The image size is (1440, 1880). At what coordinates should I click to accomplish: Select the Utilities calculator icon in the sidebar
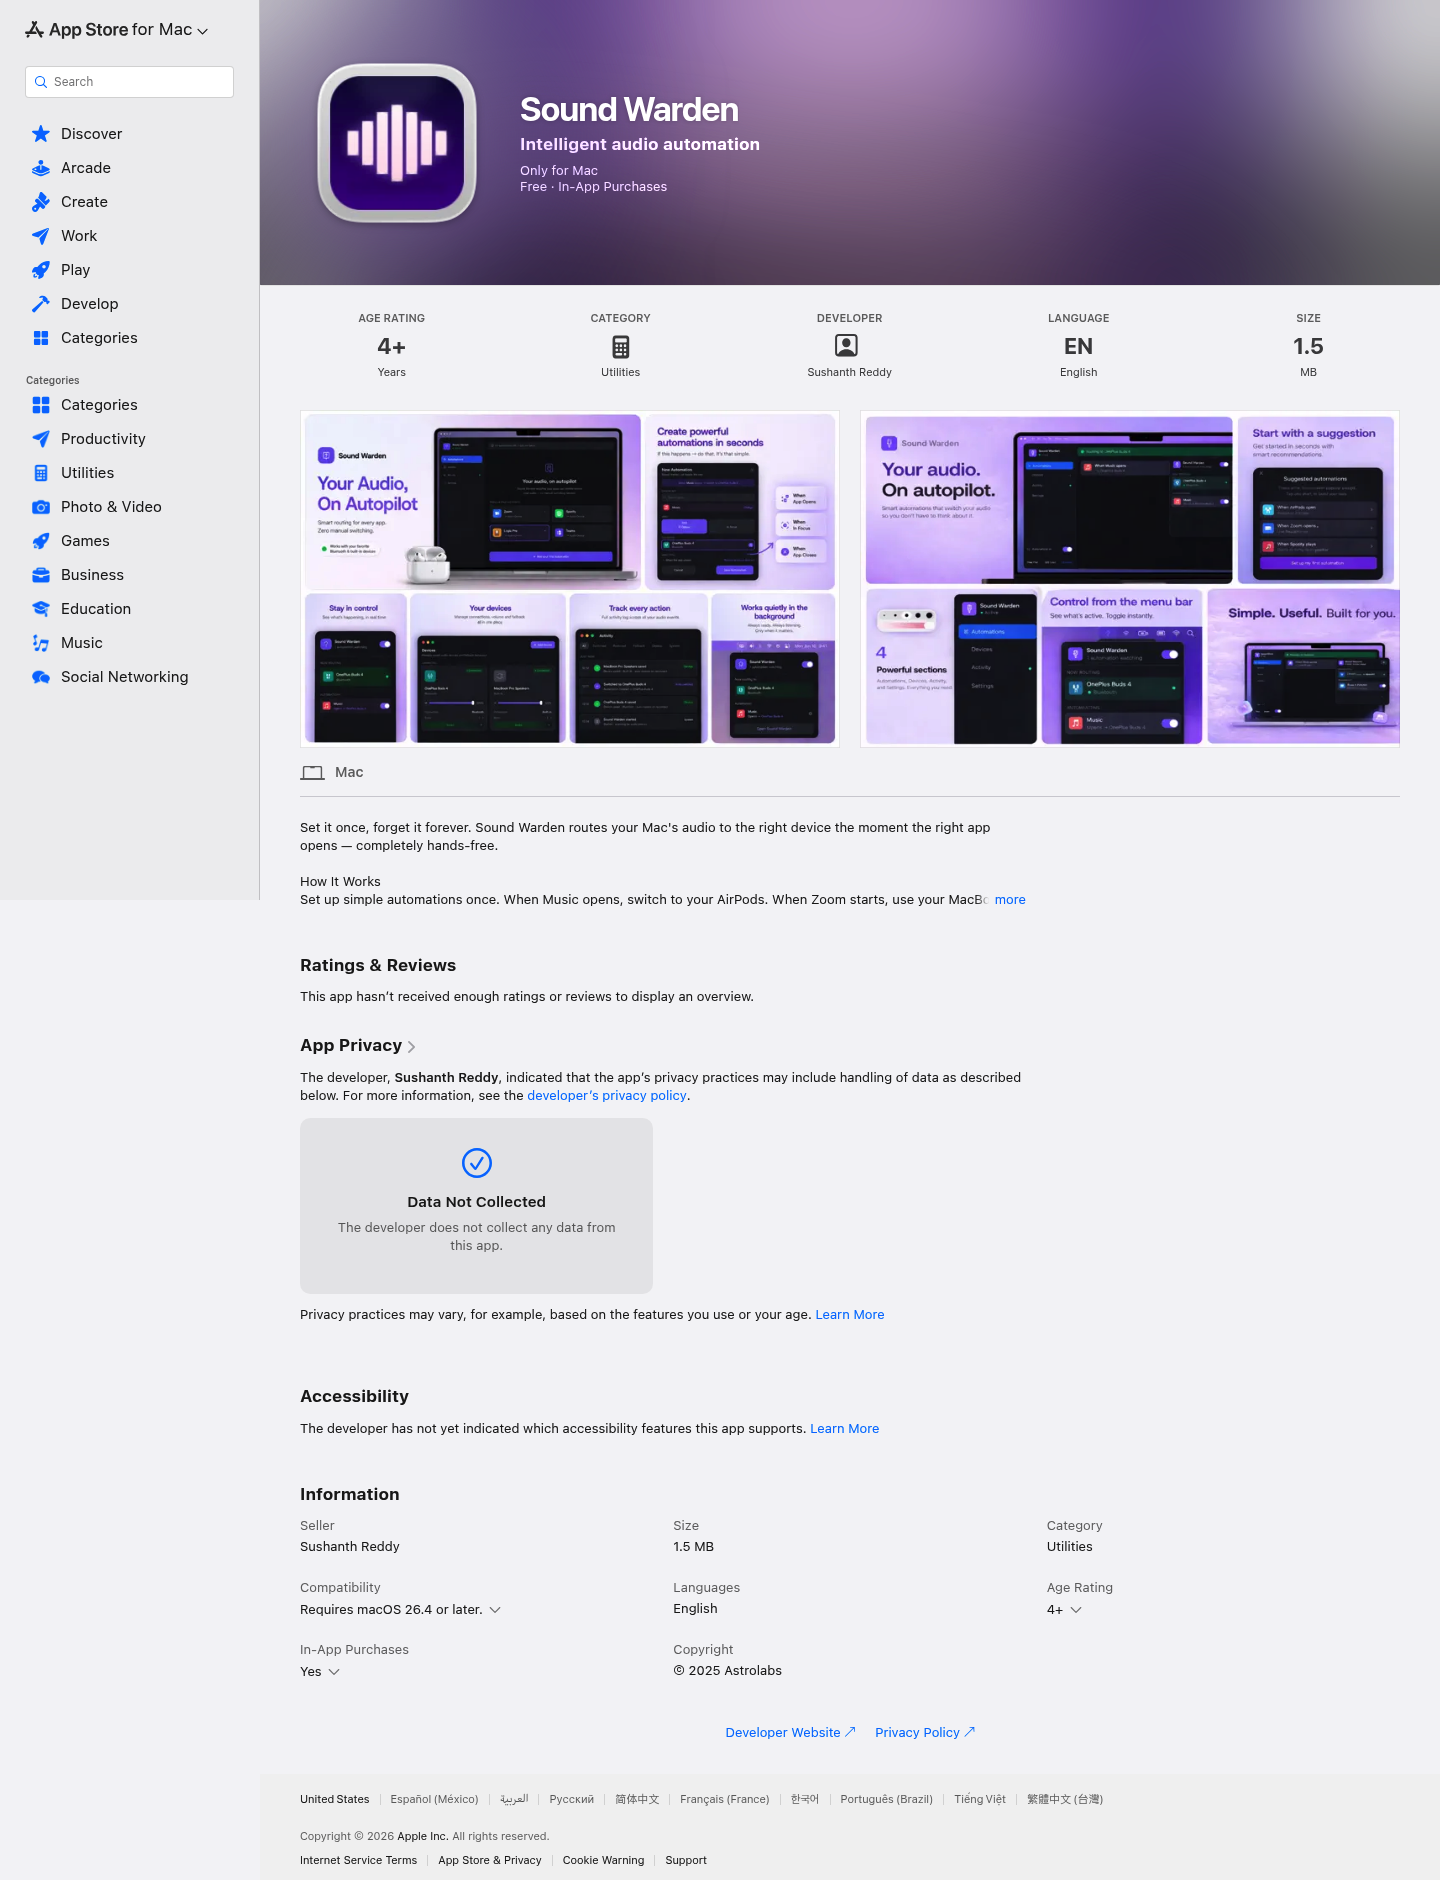coord(41,473)
